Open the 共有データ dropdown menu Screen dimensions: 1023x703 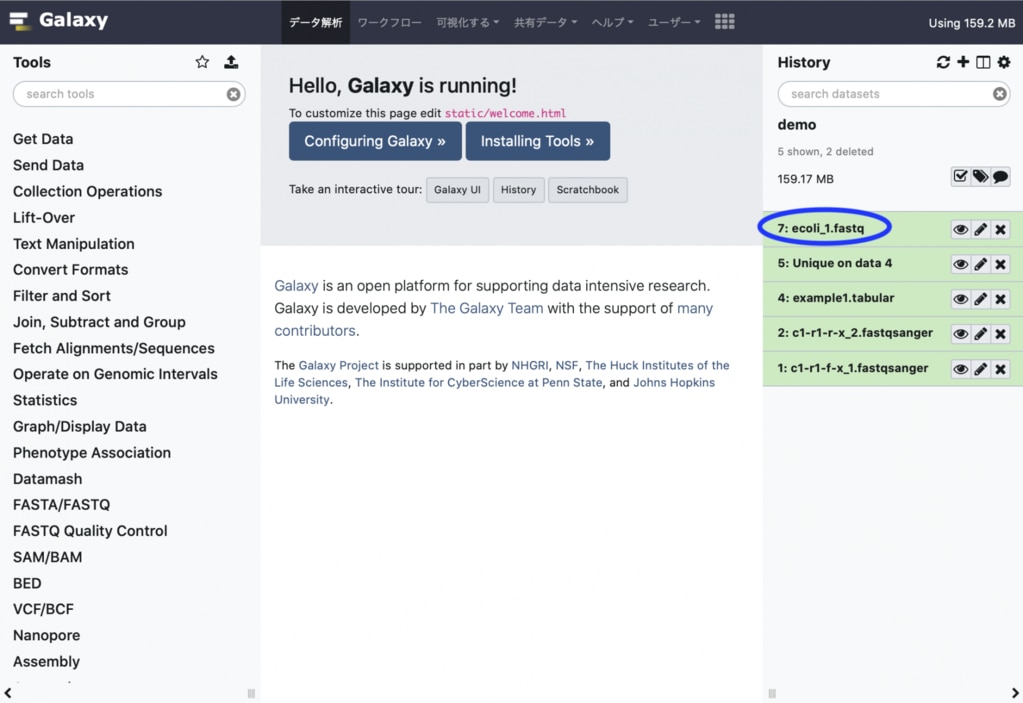tap(545, 22)
